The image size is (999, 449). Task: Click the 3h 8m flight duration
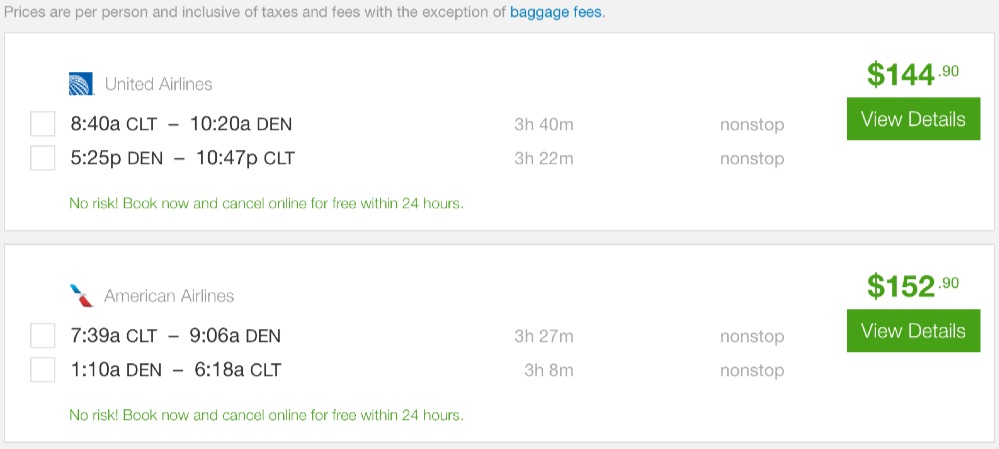(x=549, y=370)
